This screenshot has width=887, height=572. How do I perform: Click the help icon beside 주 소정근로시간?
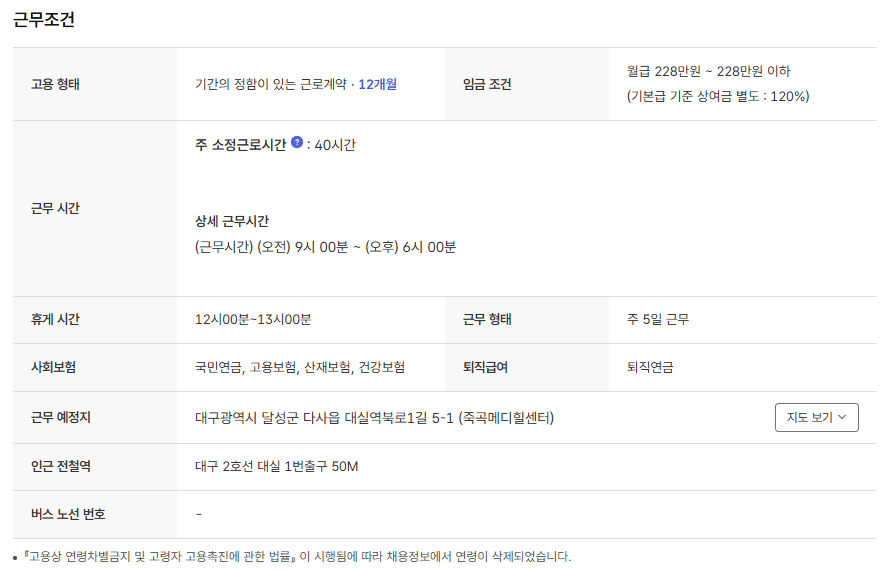tap(297, 143)
